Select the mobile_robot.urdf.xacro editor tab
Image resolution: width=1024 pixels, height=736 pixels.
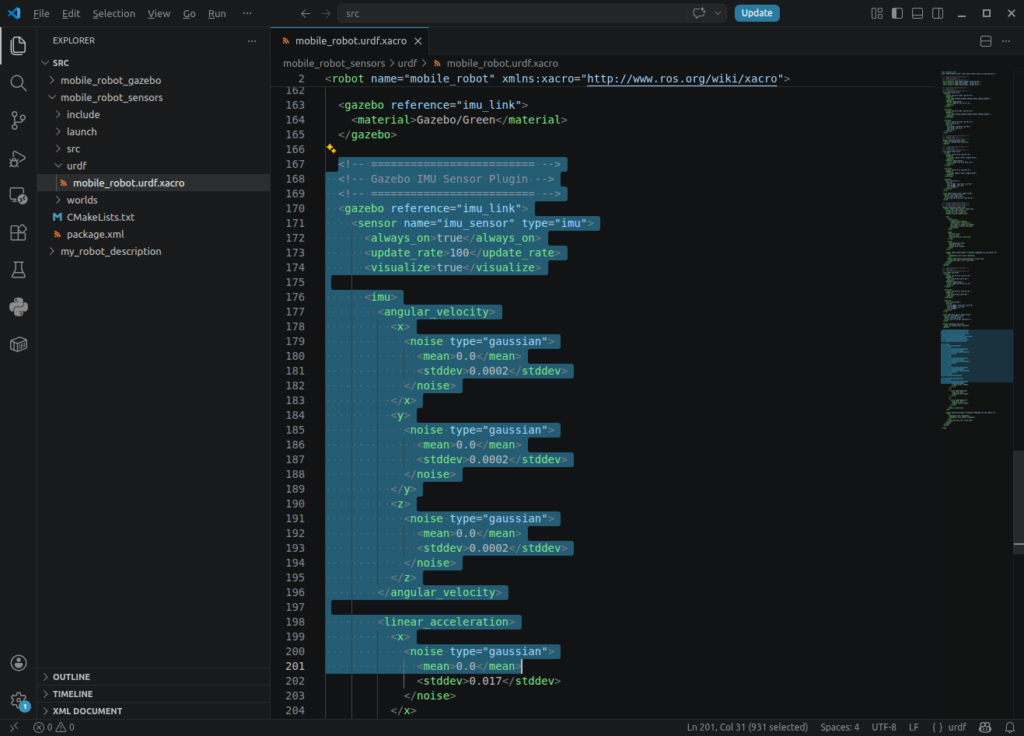350,40
